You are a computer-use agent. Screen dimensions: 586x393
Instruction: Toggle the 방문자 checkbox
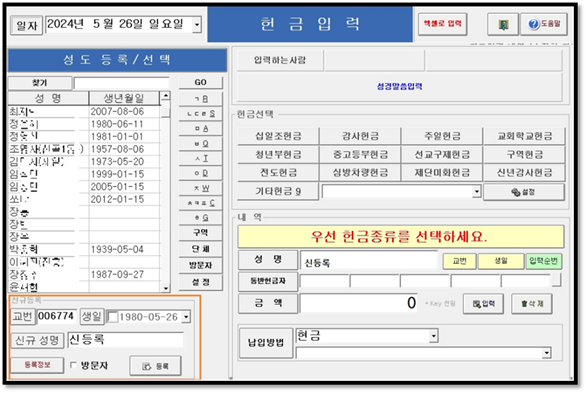(73, 365)
